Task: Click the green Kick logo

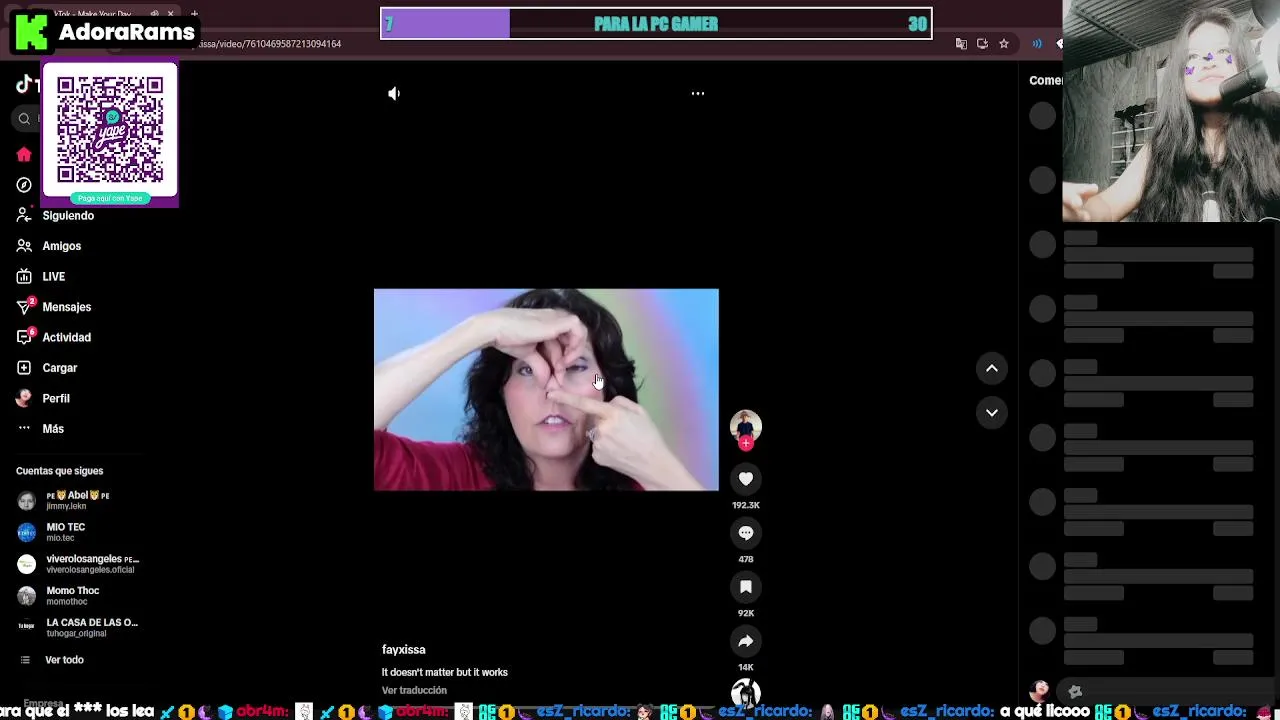Action: click(x=31, y=32)
